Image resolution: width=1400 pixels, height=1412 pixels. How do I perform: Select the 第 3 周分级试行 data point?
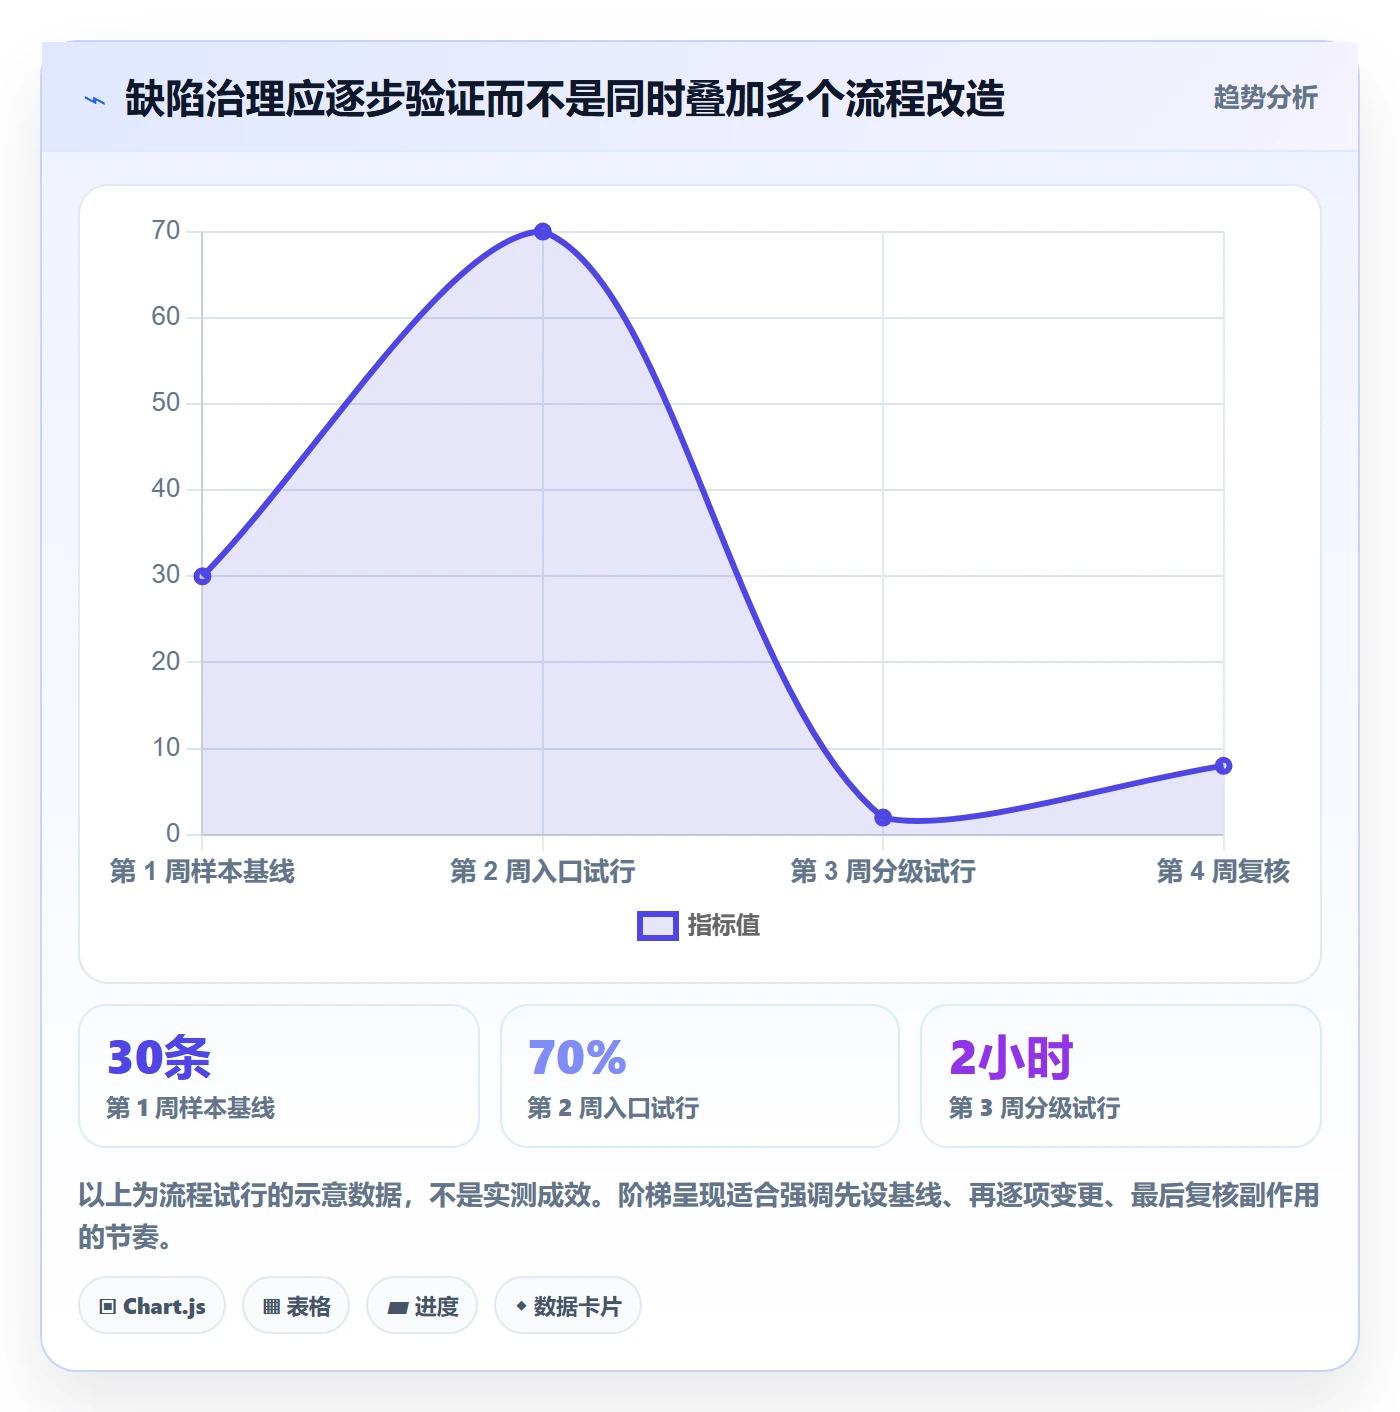click(883, 818)
